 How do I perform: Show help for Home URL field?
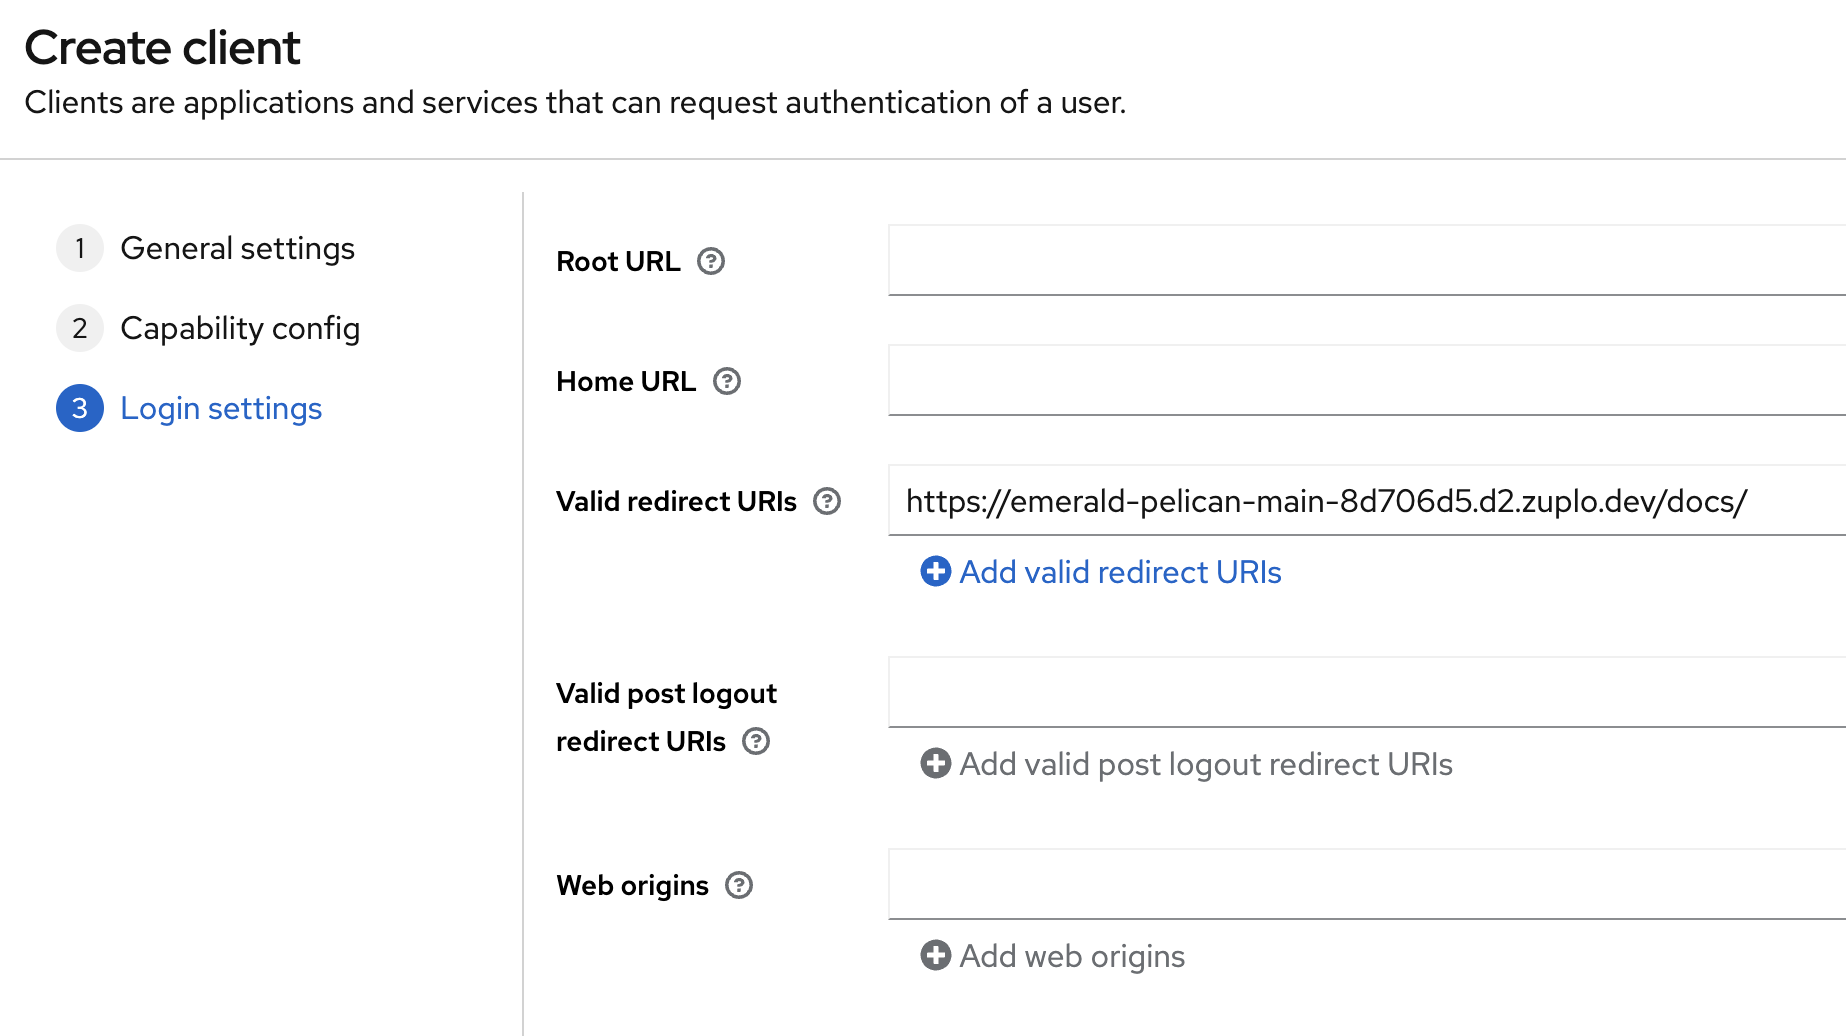[727, 381]
